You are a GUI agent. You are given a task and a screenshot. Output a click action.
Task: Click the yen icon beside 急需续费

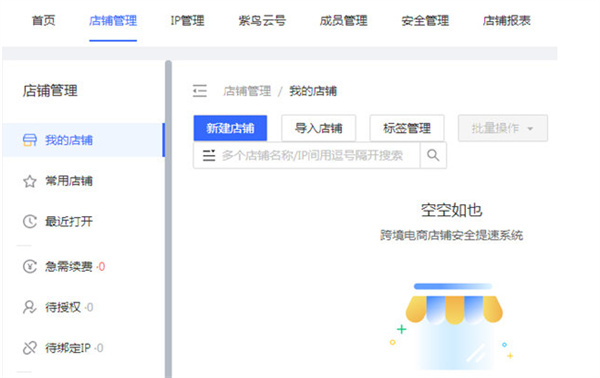(30, 266)
